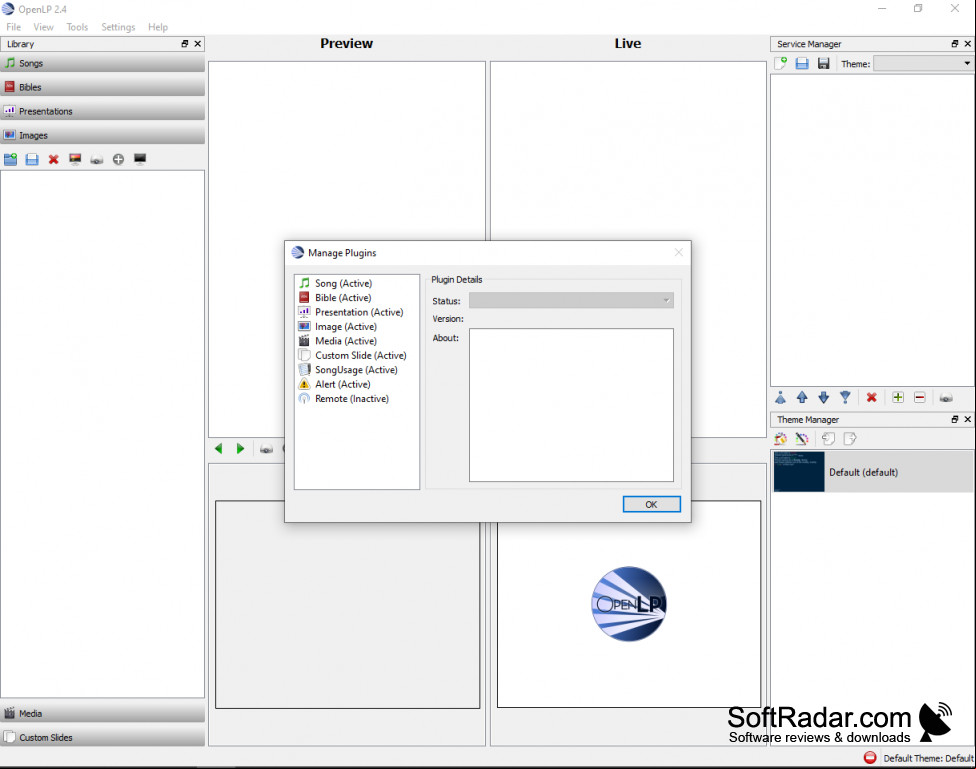The height and width of the screenshot is (769, 976).
Task: Click the projector icon in the Library toolbar
Action: pos(96,160)
